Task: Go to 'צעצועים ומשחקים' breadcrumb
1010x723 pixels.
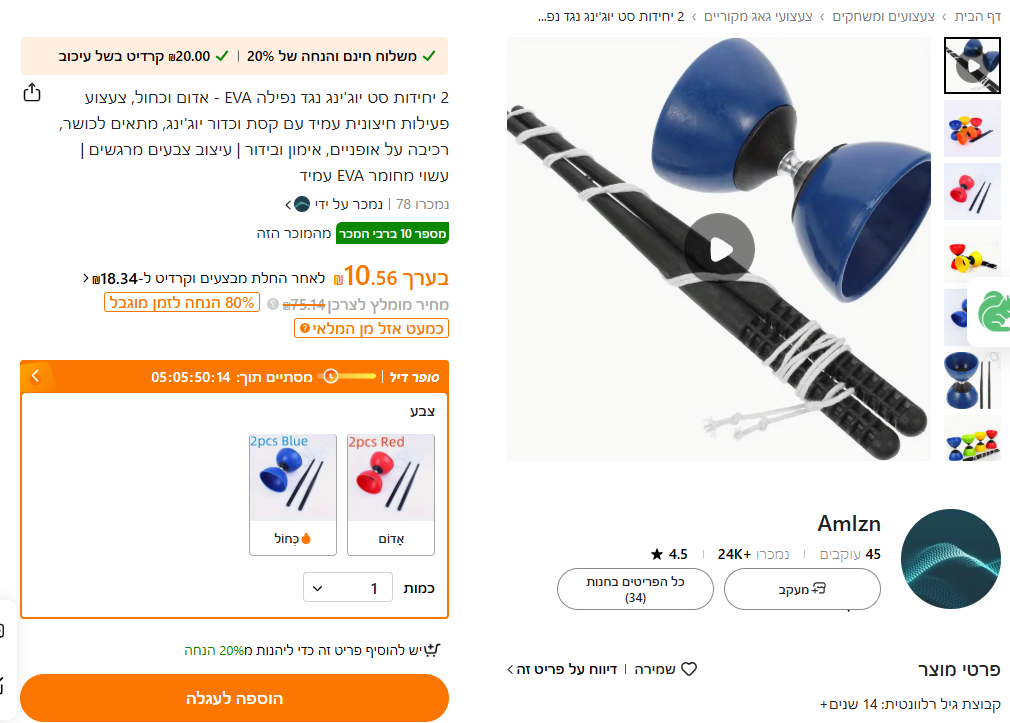Action: tap(883, 17)
